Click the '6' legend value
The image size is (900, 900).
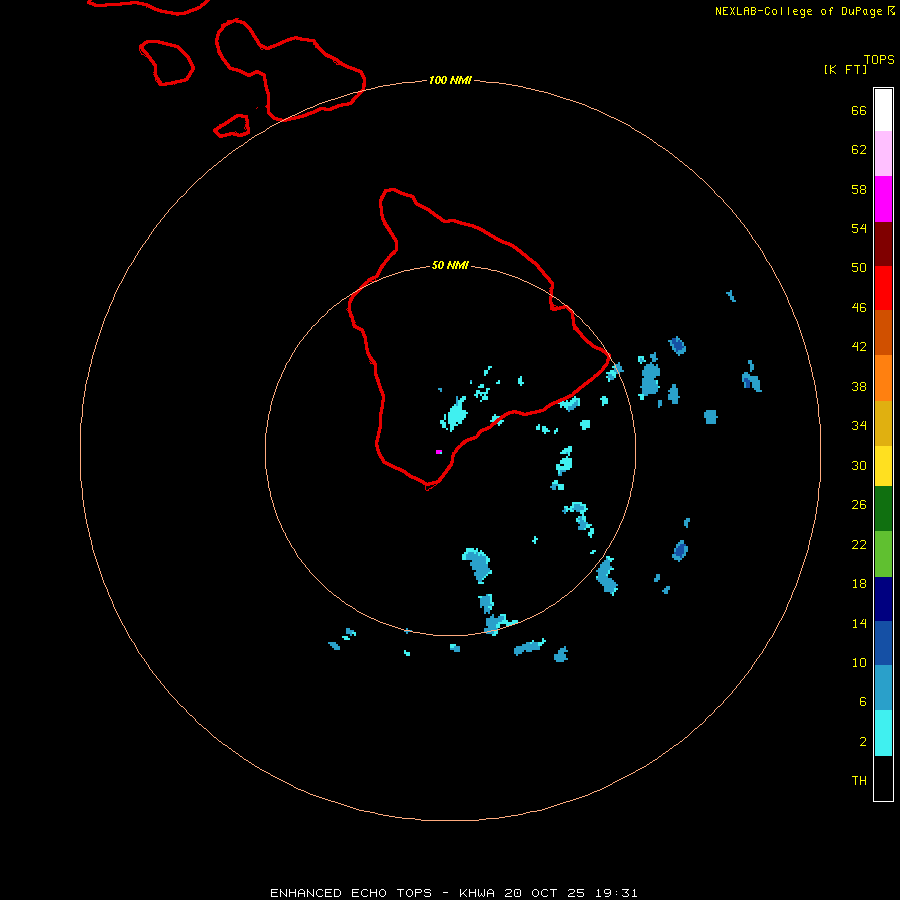pyautogui.click(x=863, y=702)
